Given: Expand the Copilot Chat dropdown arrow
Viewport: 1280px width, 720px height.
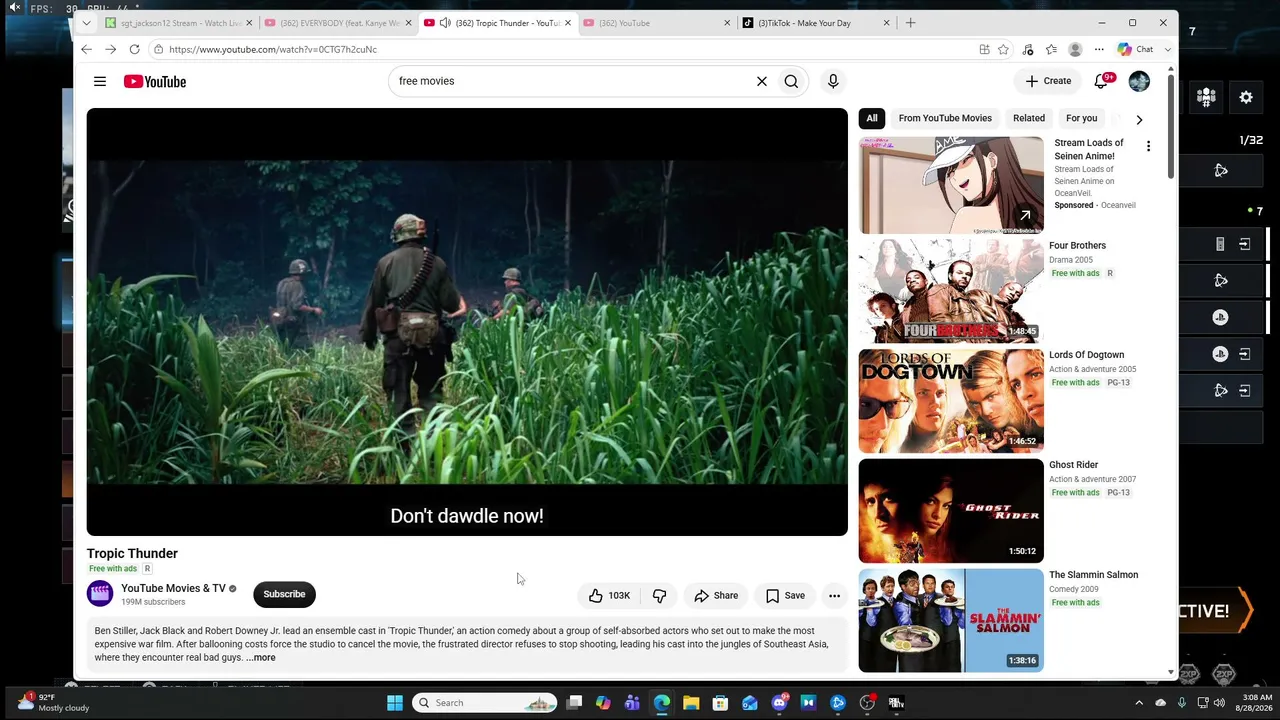Looking at the screenshot, I should pos(1167,49).
